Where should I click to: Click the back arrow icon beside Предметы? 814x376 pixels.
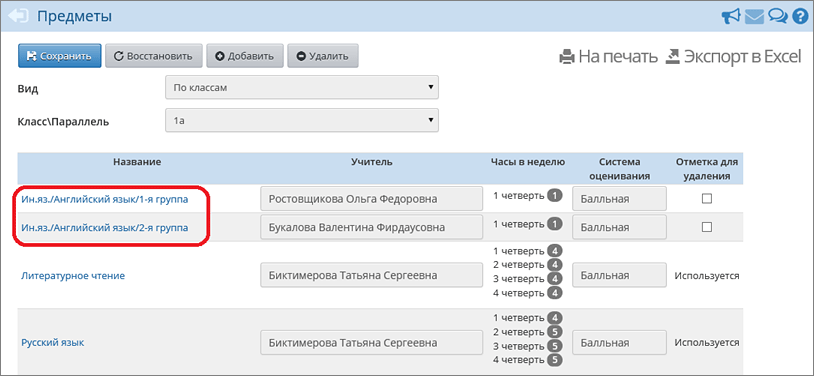coord(18,16)
